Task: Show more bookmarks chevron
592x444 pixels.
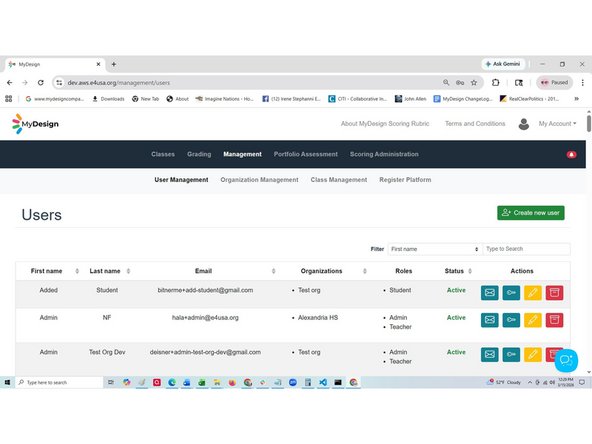Action: click(577, 99)
